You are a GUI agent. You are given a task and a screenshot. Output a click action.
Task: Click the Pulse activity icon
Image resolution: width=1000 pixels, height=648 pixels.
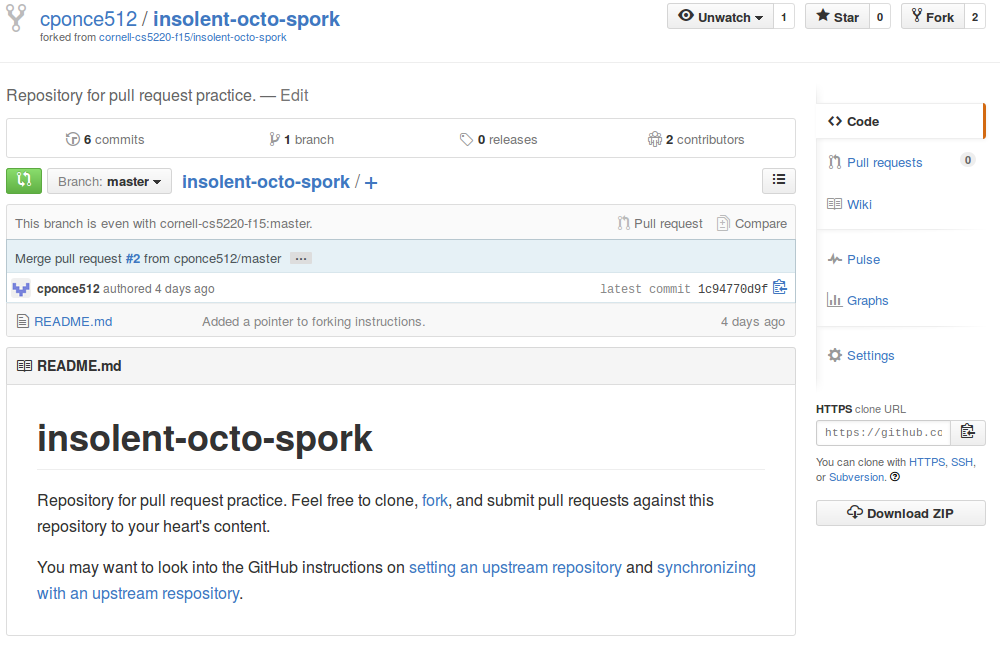(x=835, y=259)
